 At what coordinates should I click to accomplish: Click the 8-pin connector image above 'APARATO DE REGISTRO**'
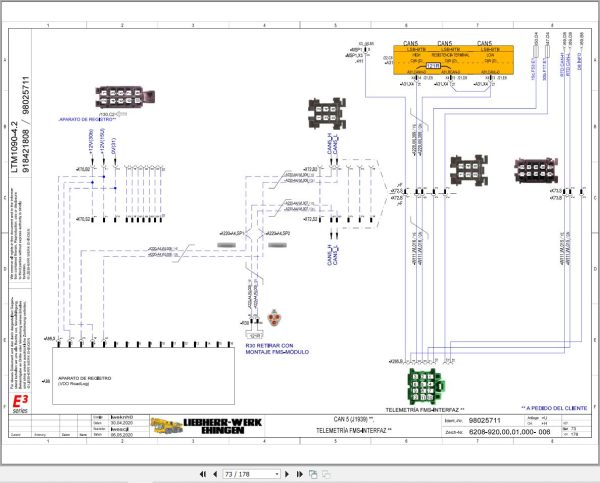[x=124, y=97]
